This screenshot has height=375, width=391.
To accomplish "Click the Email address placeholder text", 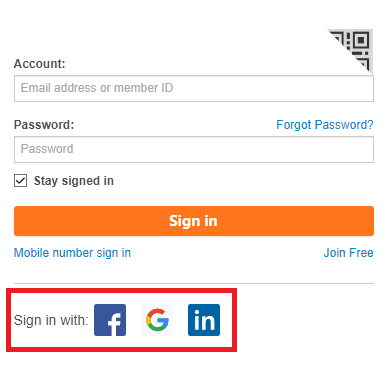I will coord(97,88).
